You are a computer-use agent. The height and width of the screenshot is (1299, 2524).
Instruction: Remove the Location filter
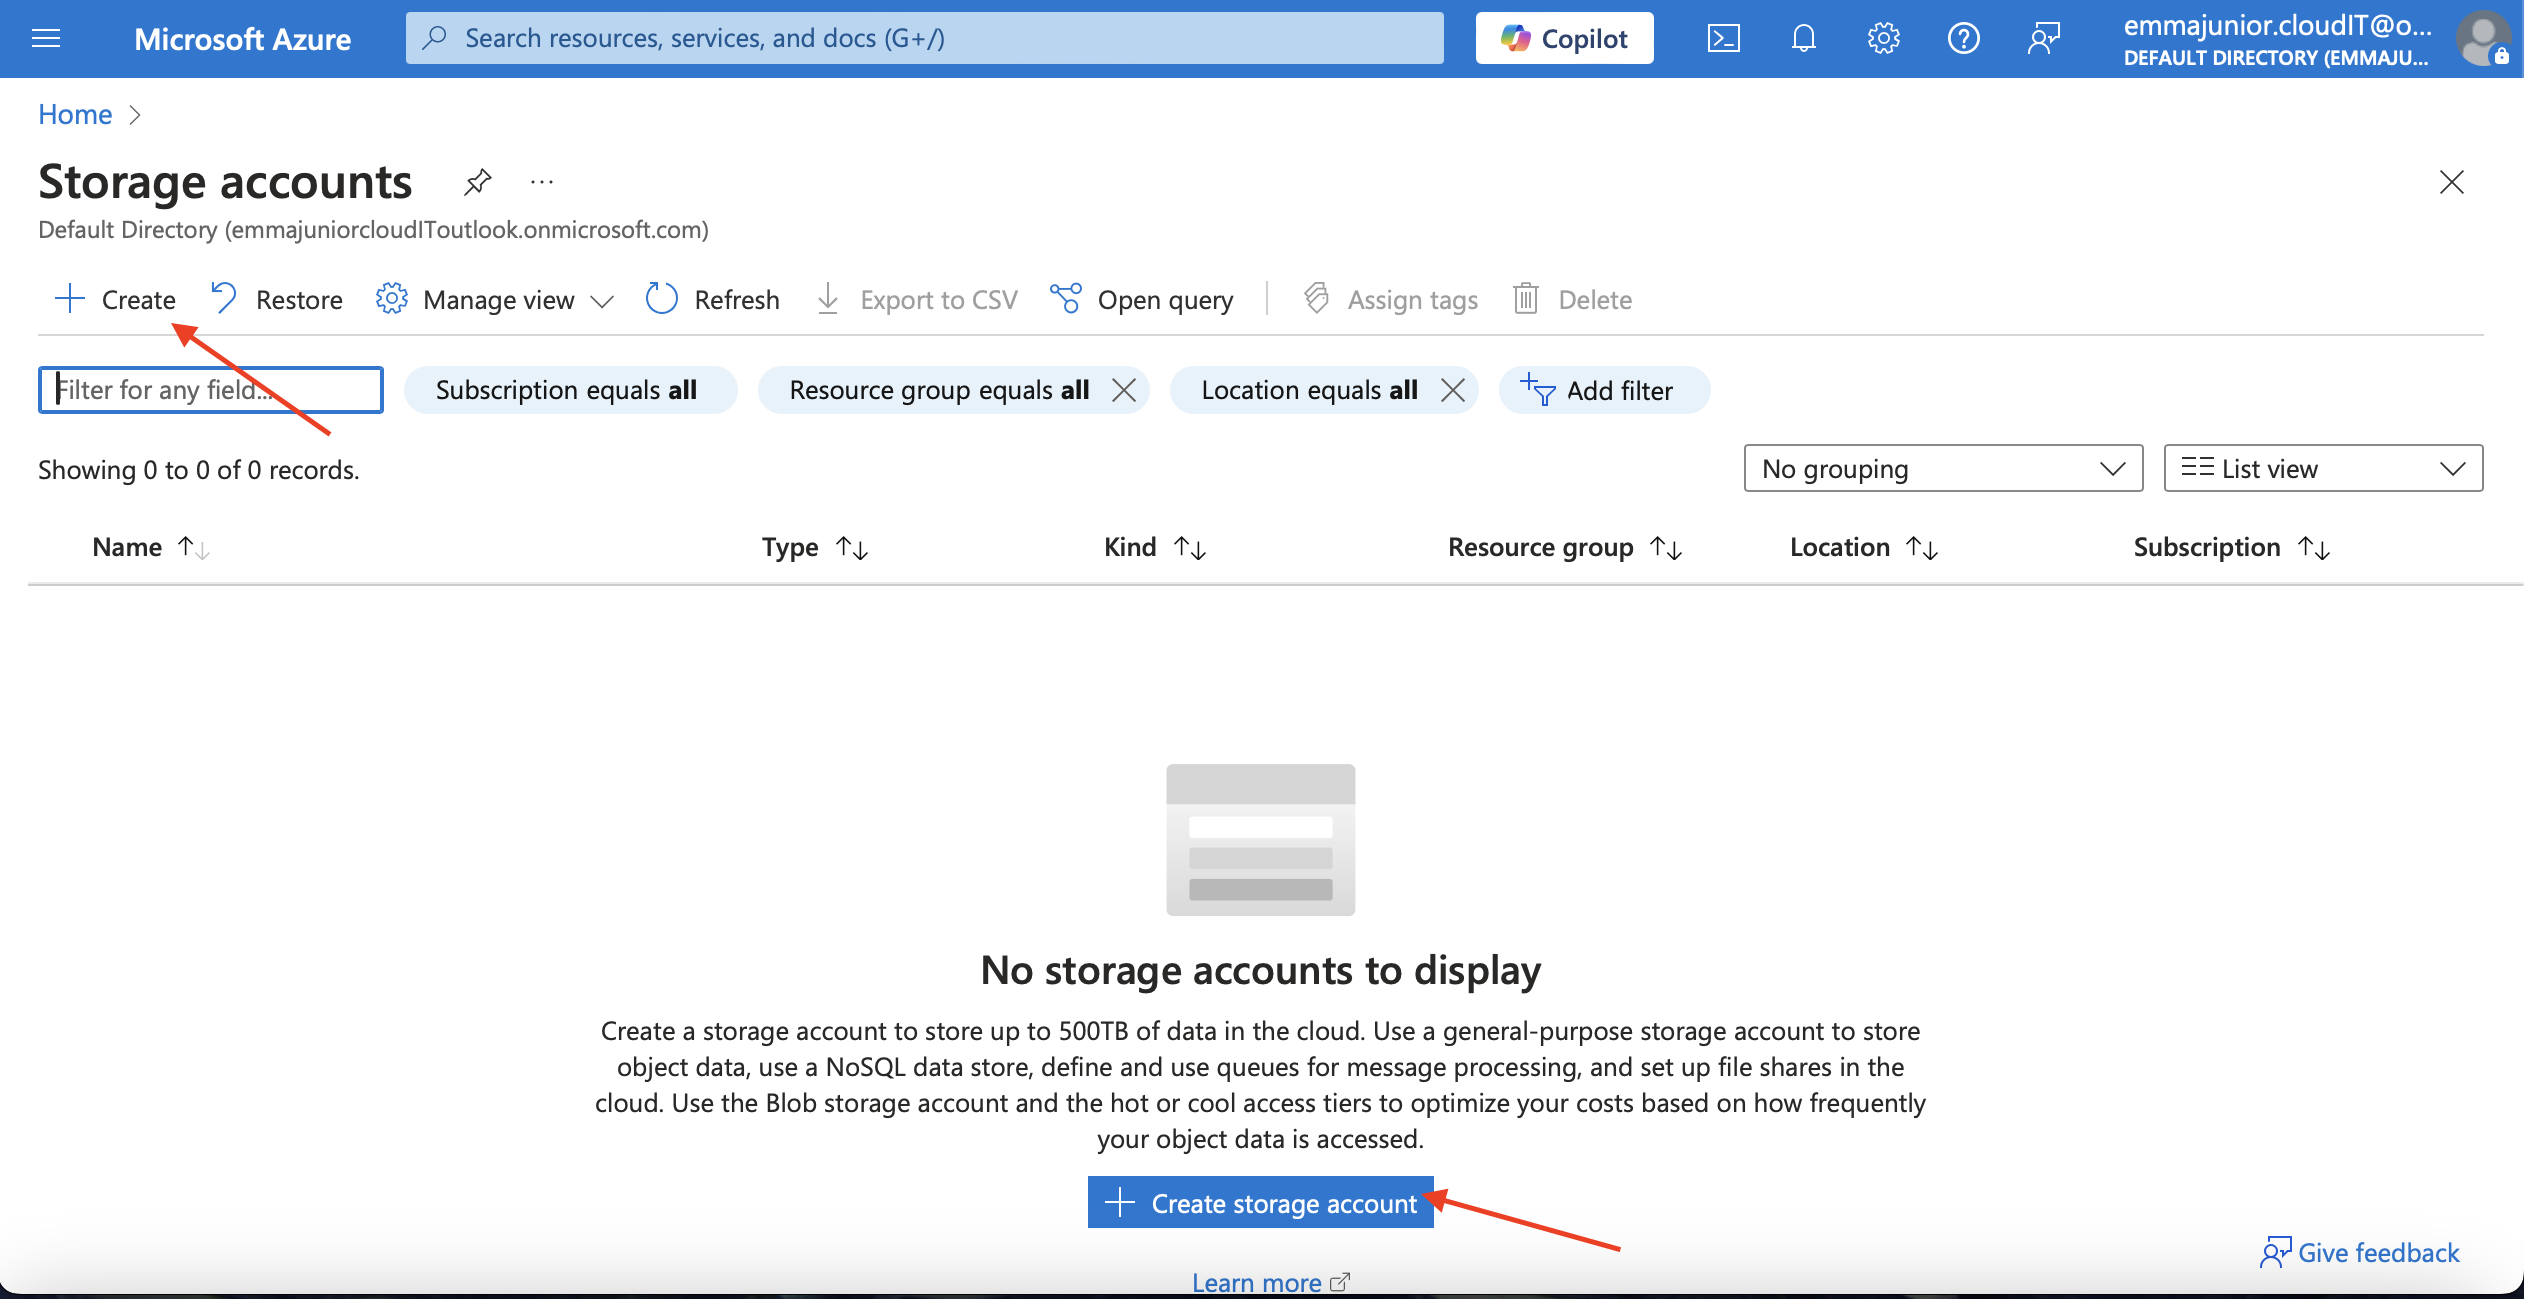[x=1453, y=390]
